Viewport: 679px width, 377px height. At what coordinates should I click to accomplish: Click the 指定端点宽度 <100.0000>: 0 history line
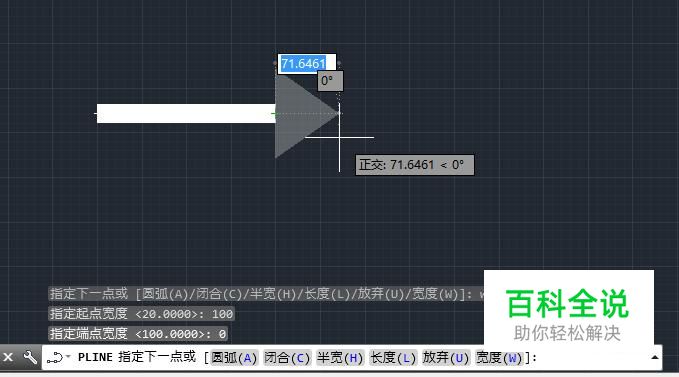[138, 334]
